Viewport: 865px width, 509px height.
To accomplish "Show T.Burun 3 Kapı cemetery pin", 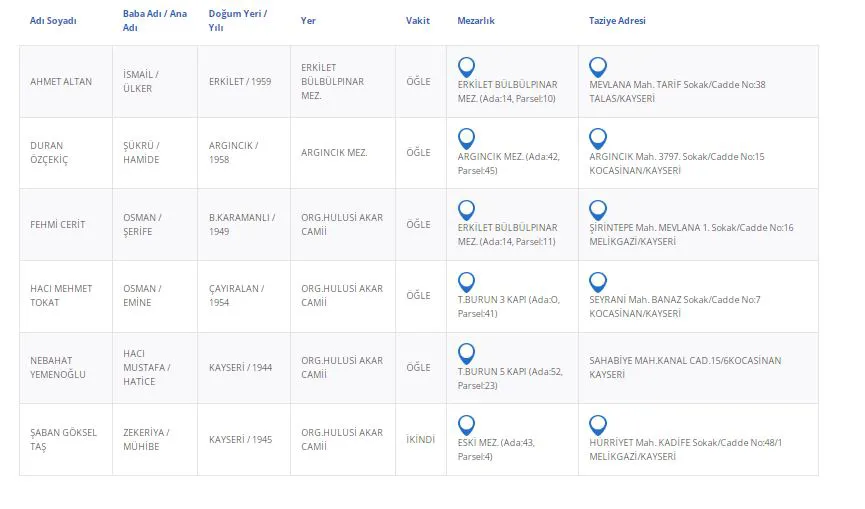I will click(x=466, y=282).
